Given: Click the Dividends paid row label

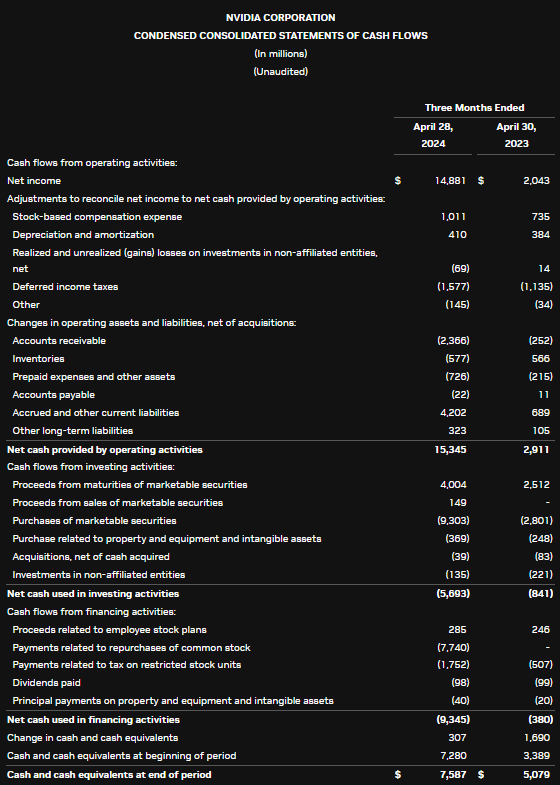Looking at the screenshot, I should click(x=47, y=683).
